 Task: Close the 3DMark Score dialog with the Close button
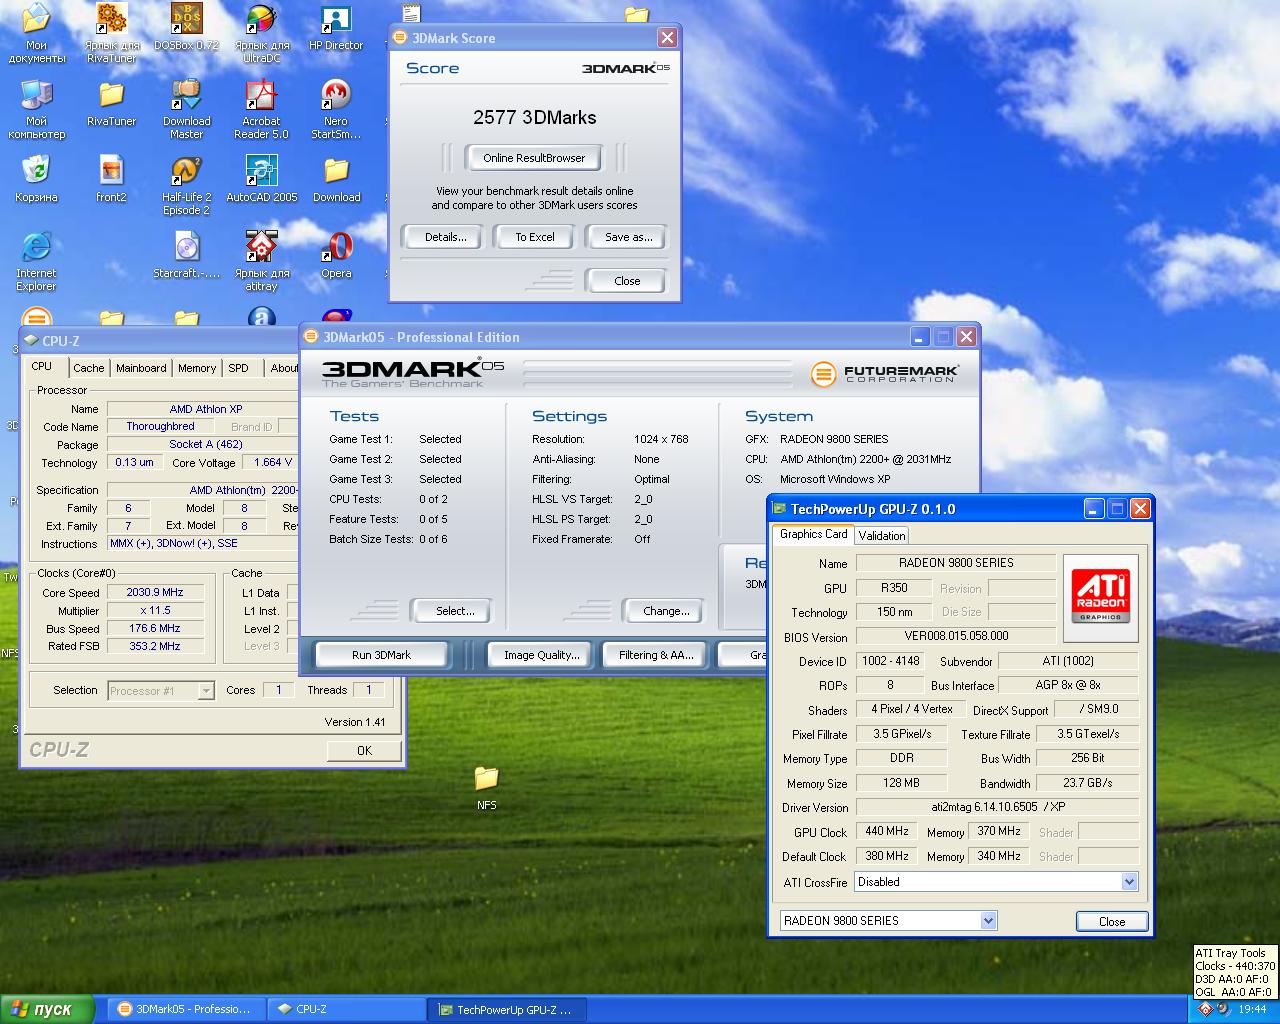pyautogui.click(x=627, y=281)
